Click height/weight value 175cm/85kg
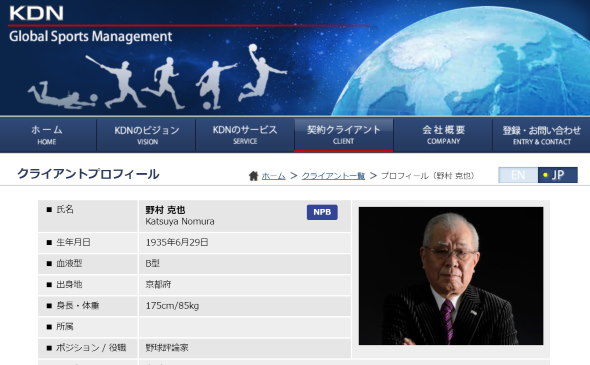 pyautogui.click(x=172, y=306)
